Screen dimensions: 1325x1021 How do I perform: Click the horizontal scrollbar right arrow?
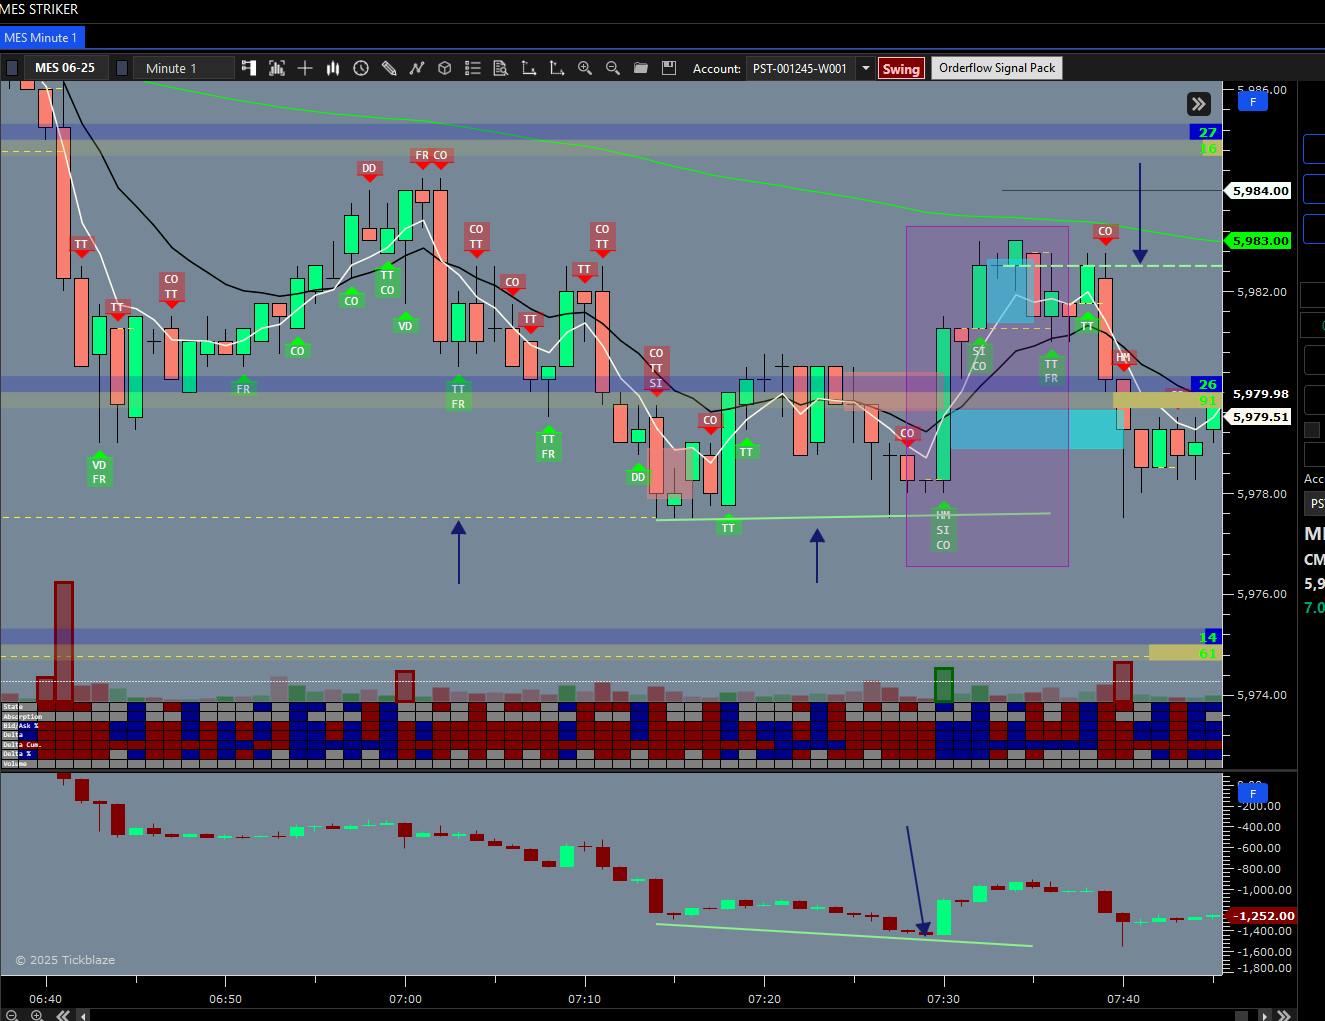[1266, 1016]
